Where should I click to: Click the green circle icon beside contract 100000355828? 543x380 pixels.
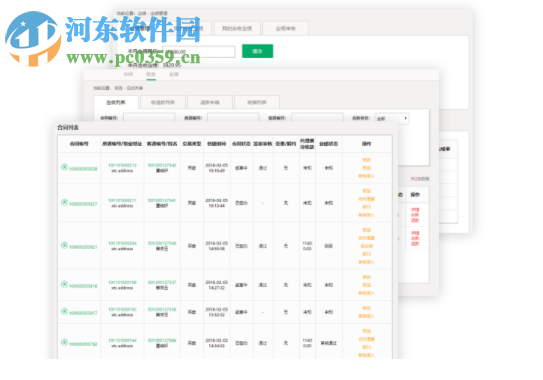64,167
